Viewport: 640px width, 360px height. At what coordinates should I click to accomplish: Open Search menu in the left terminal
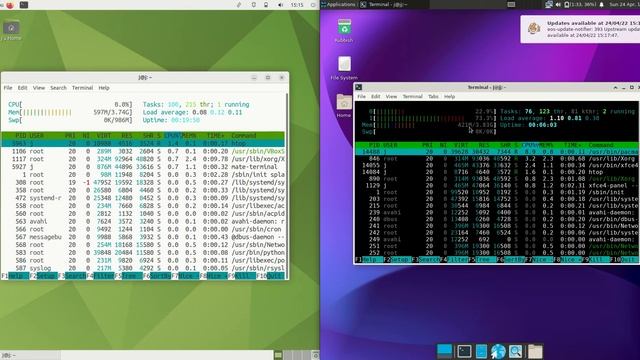pos(58,88)
